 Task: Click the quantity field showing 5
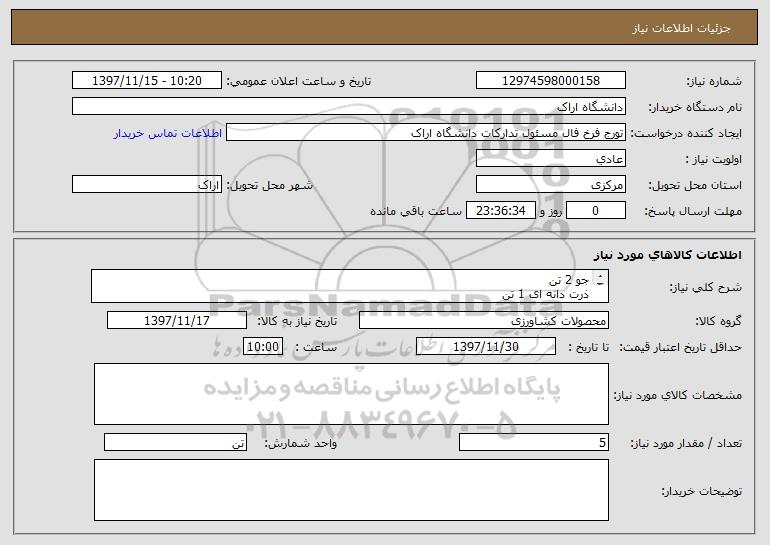point(534,442)
